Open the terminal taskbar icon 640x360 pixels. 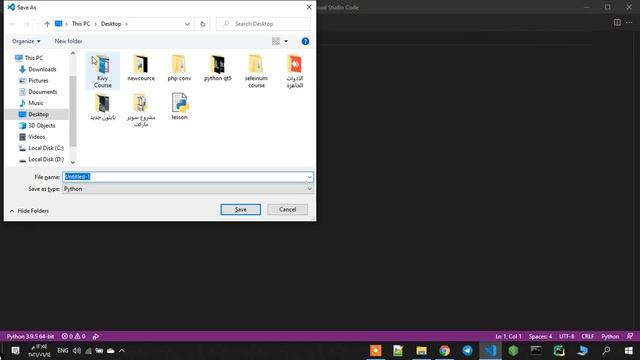[x=536, y=350]
